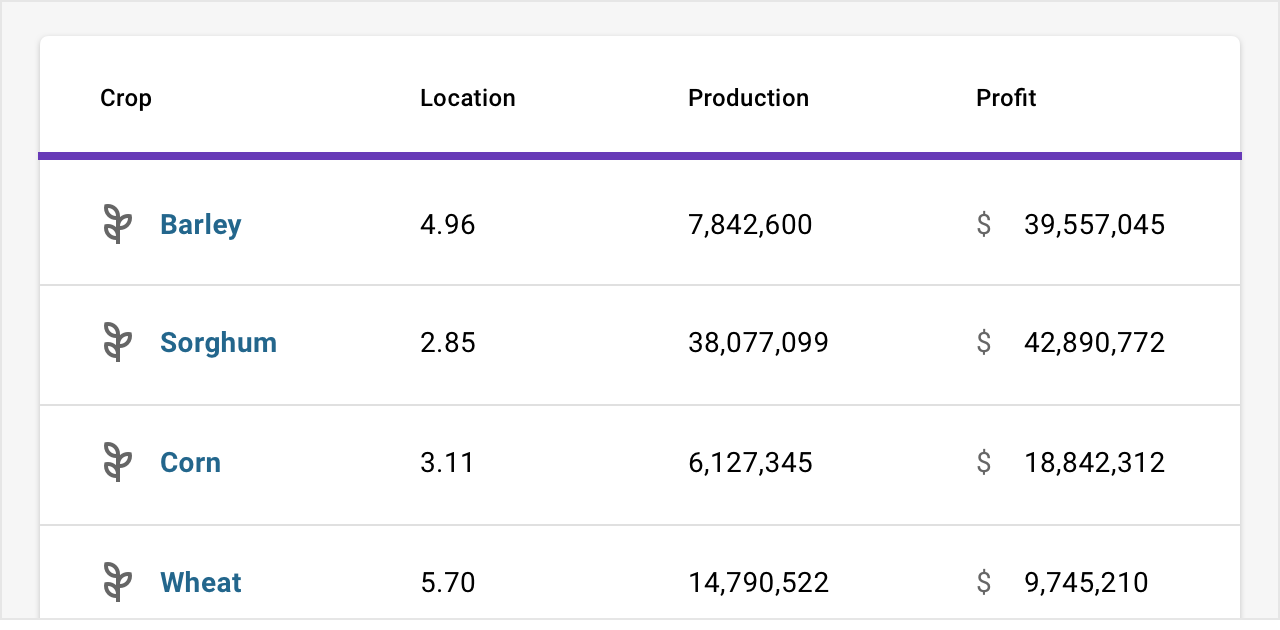This screenshot has height=630, width=1280.
Task: Click the plant icon beside Wheat
Action: [x=118, y=582]
